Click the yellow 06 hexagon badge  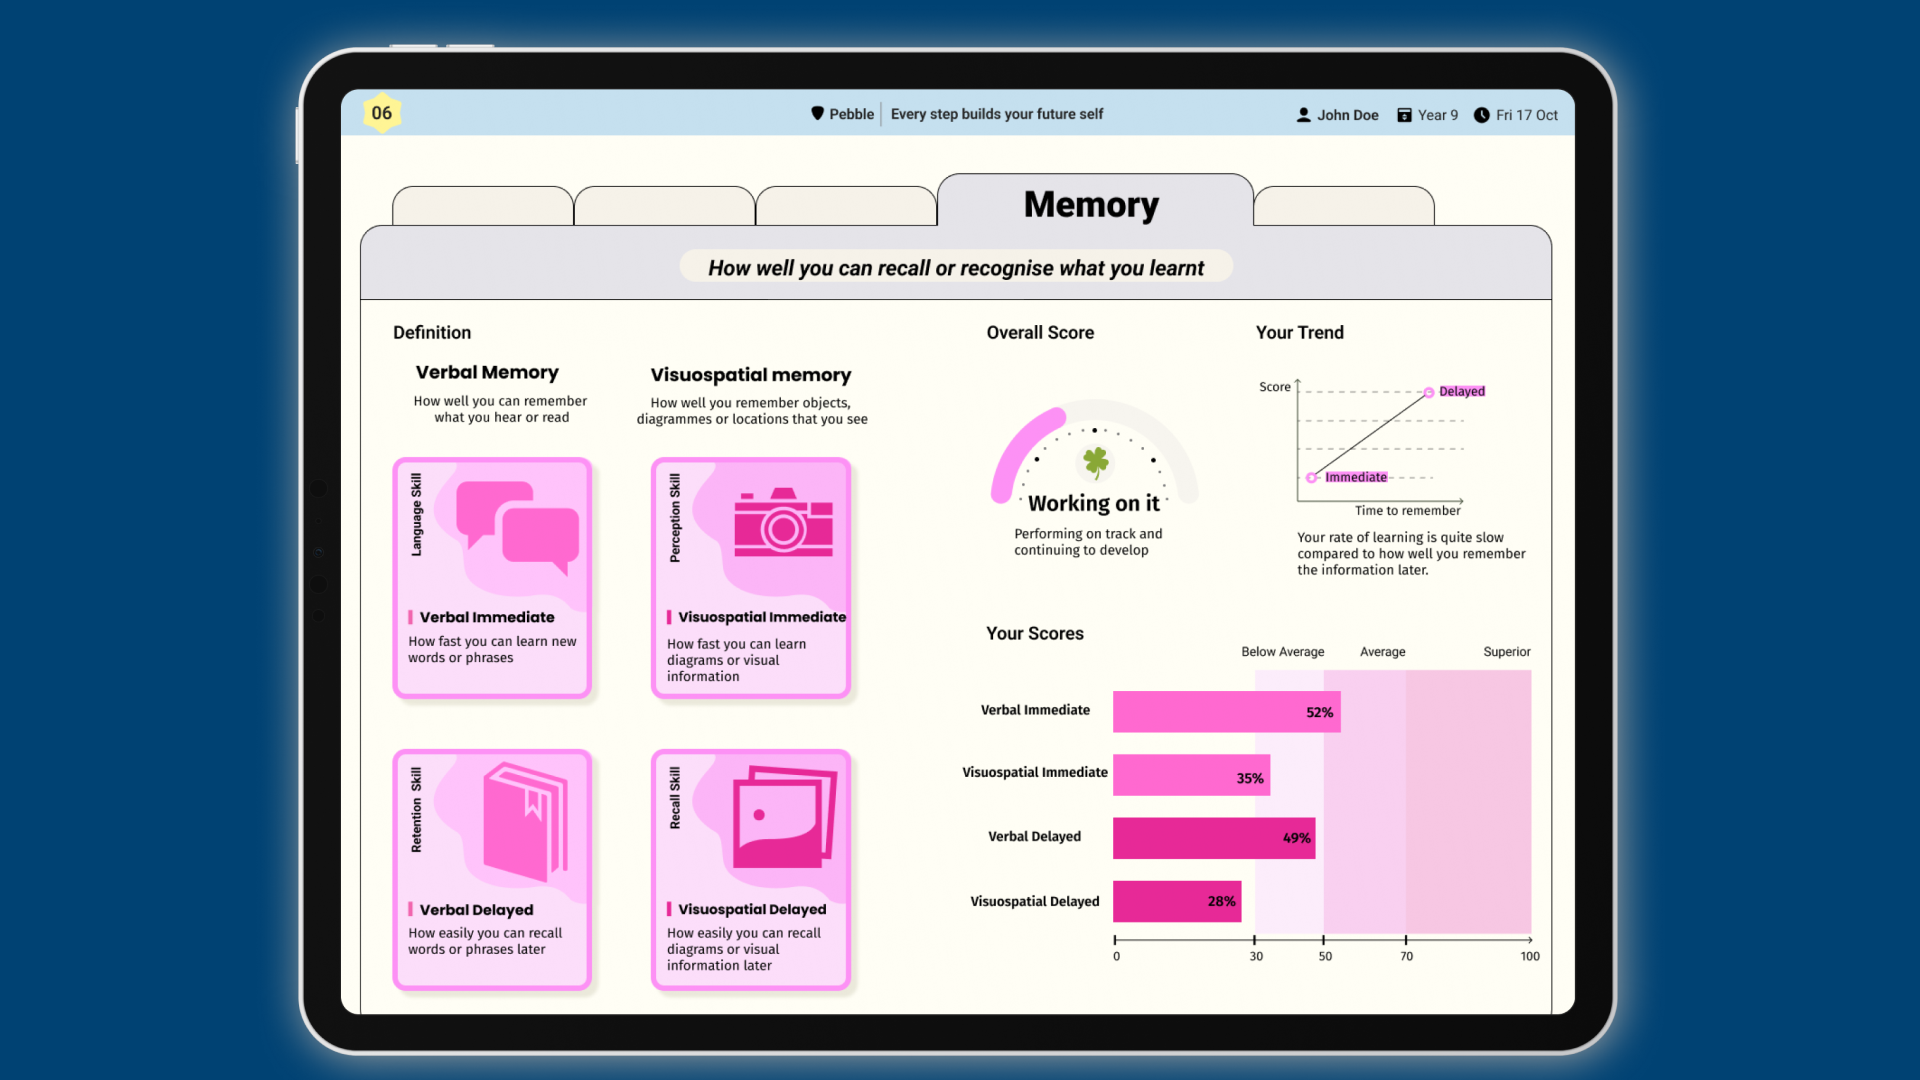[x=381, y=113]
